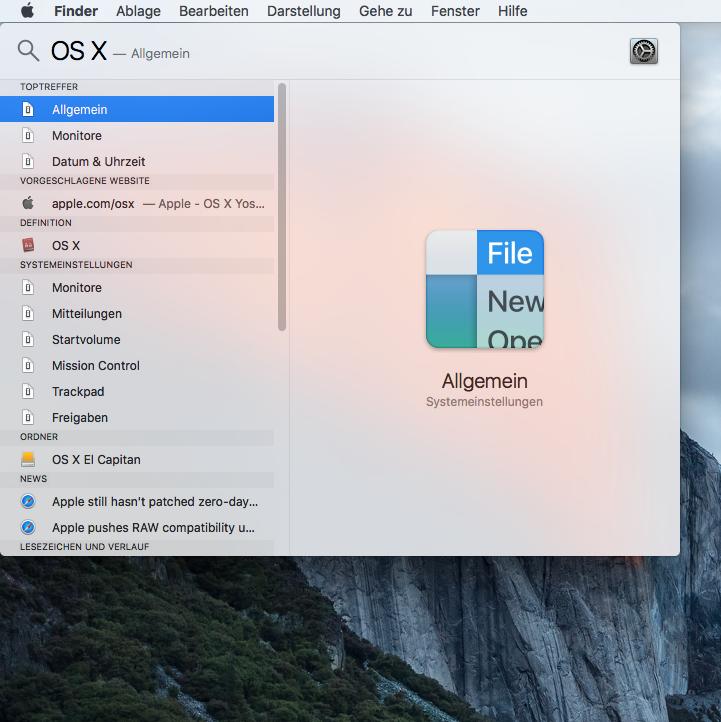Click the icon beside Allgemein top hit

point(28,110)
